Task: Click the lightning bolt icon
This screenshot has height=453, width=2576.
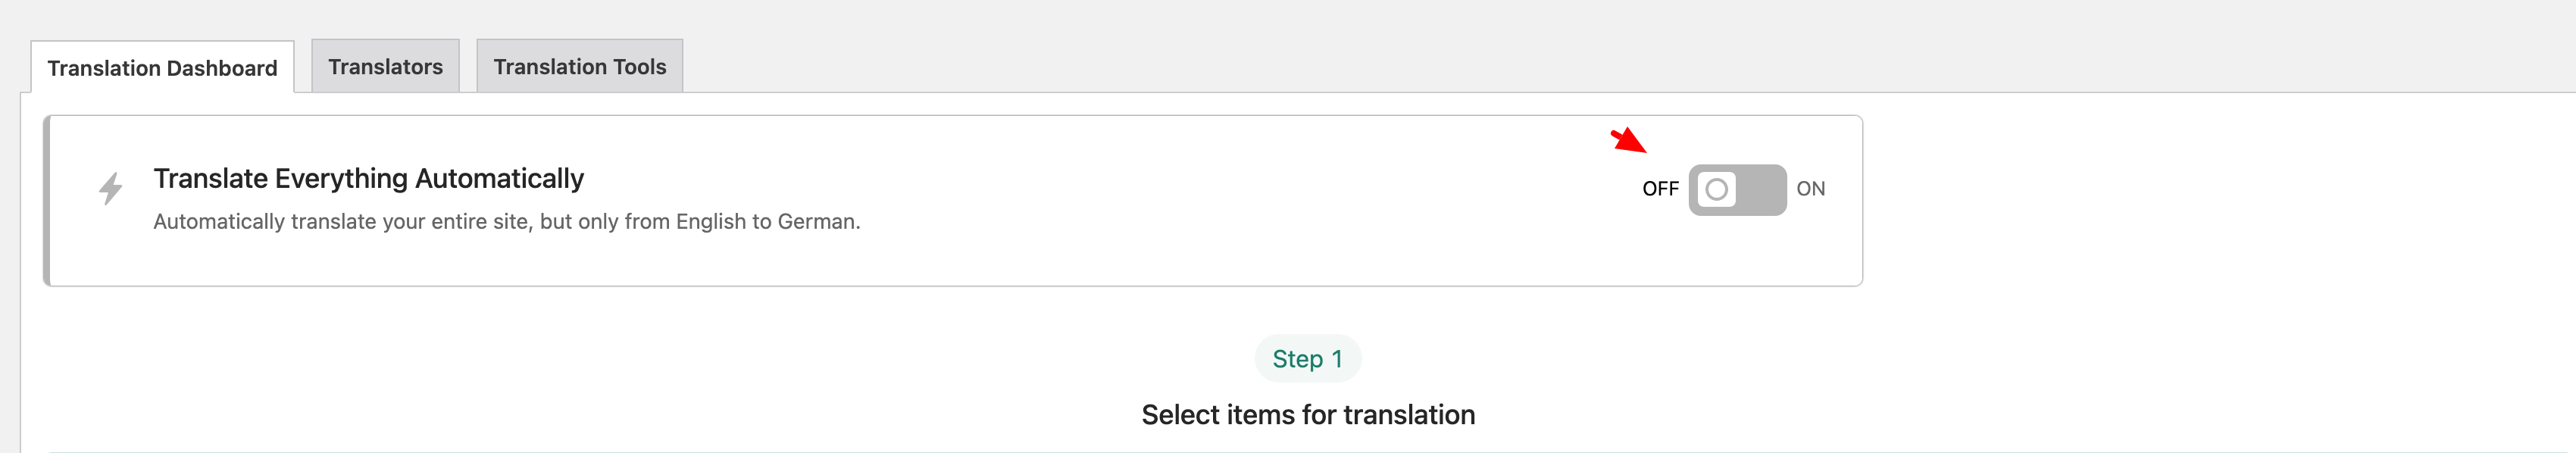Action: (x=111, y=188)
